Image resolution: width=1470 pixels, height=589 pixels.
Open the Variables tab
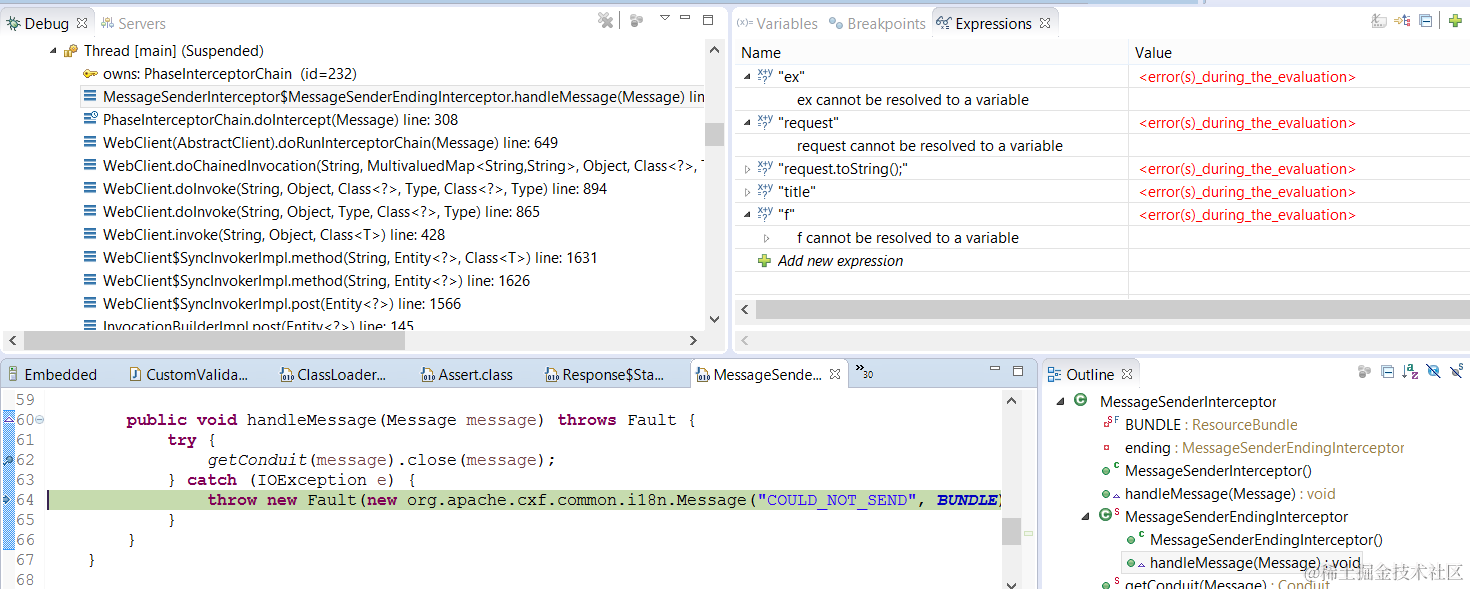(777, 23)
